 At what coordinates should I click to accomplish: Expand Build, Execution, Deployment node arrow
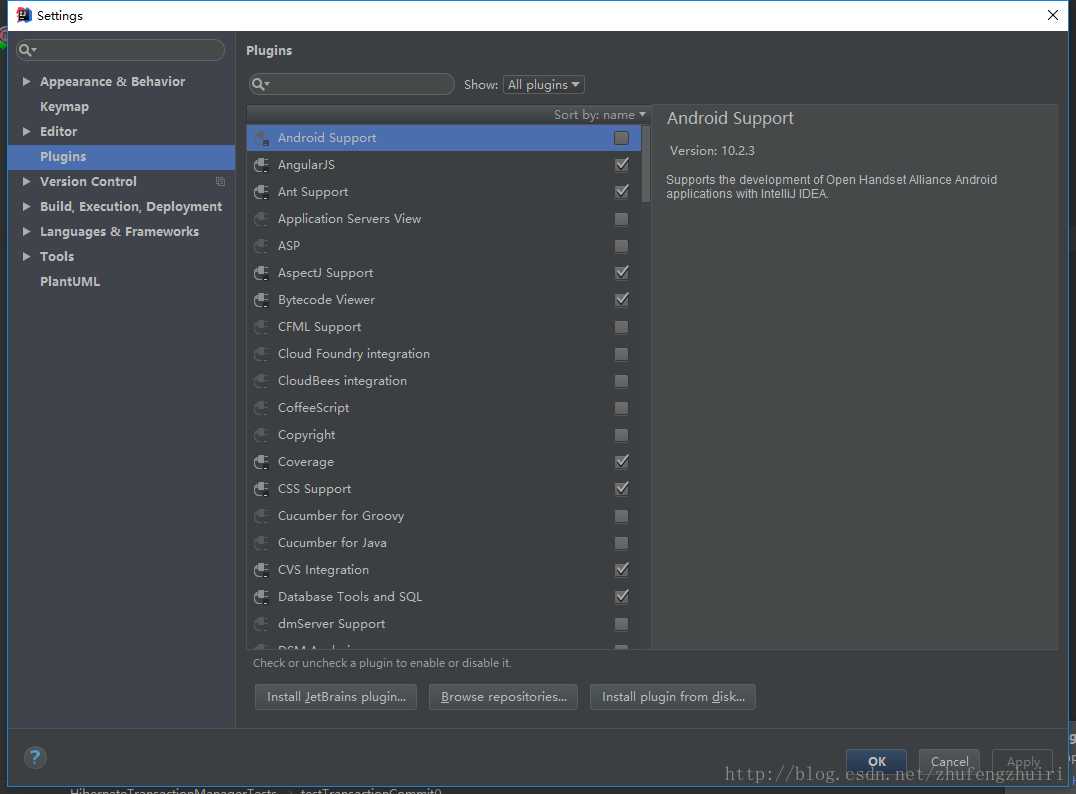[26, 207]
